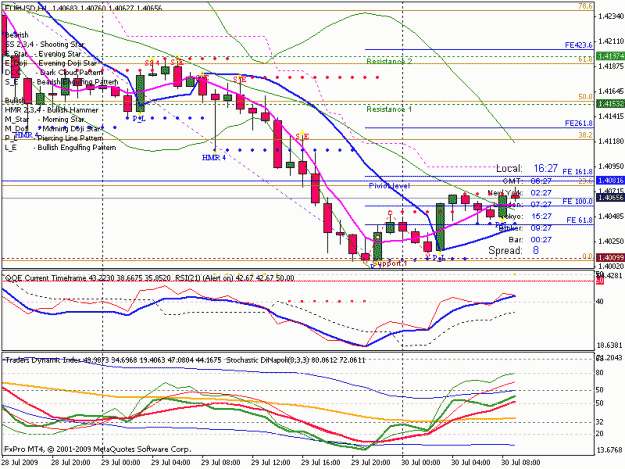This screenshot has width=625, height=469.
Task: Click the Local time 16:27 readout
Action: (527, 169)
